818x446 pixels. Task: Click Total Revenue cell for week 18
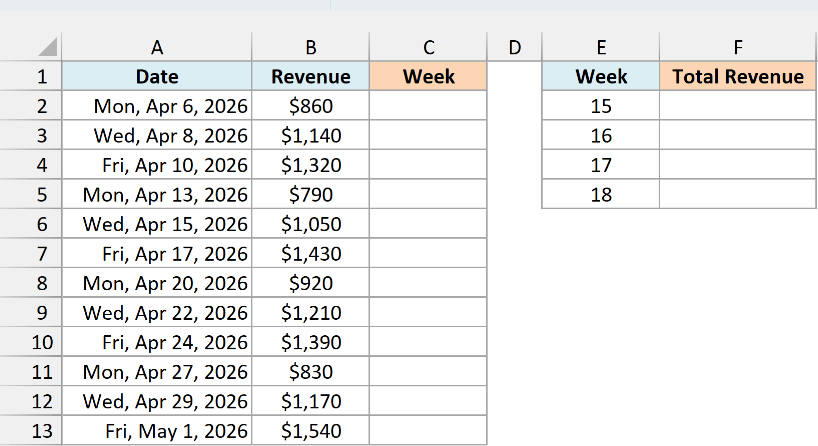[x=738, y=195]
